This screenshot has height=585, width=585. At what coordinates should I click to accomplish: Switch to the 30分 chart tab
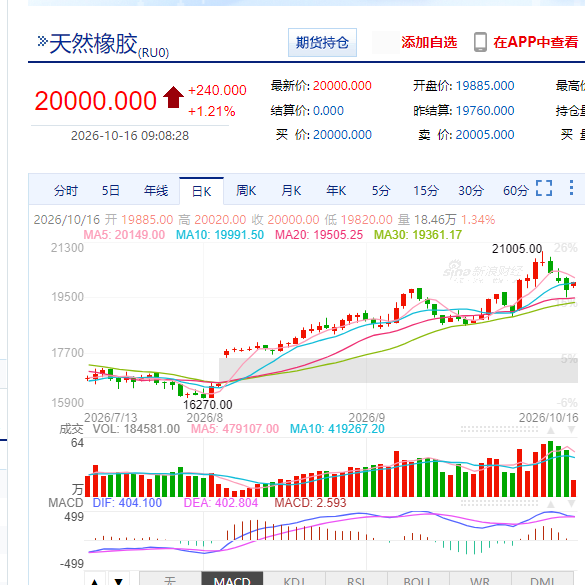pyautogui.click(x=471, y=191)
